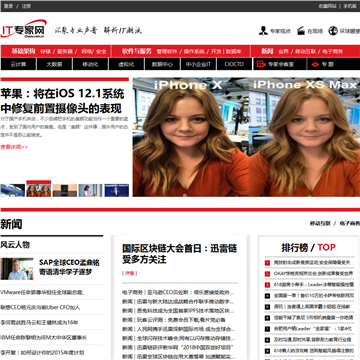Click the 环球瞭望 globe icon
Viewport: 360px width, 360px height.
(333, 31)
